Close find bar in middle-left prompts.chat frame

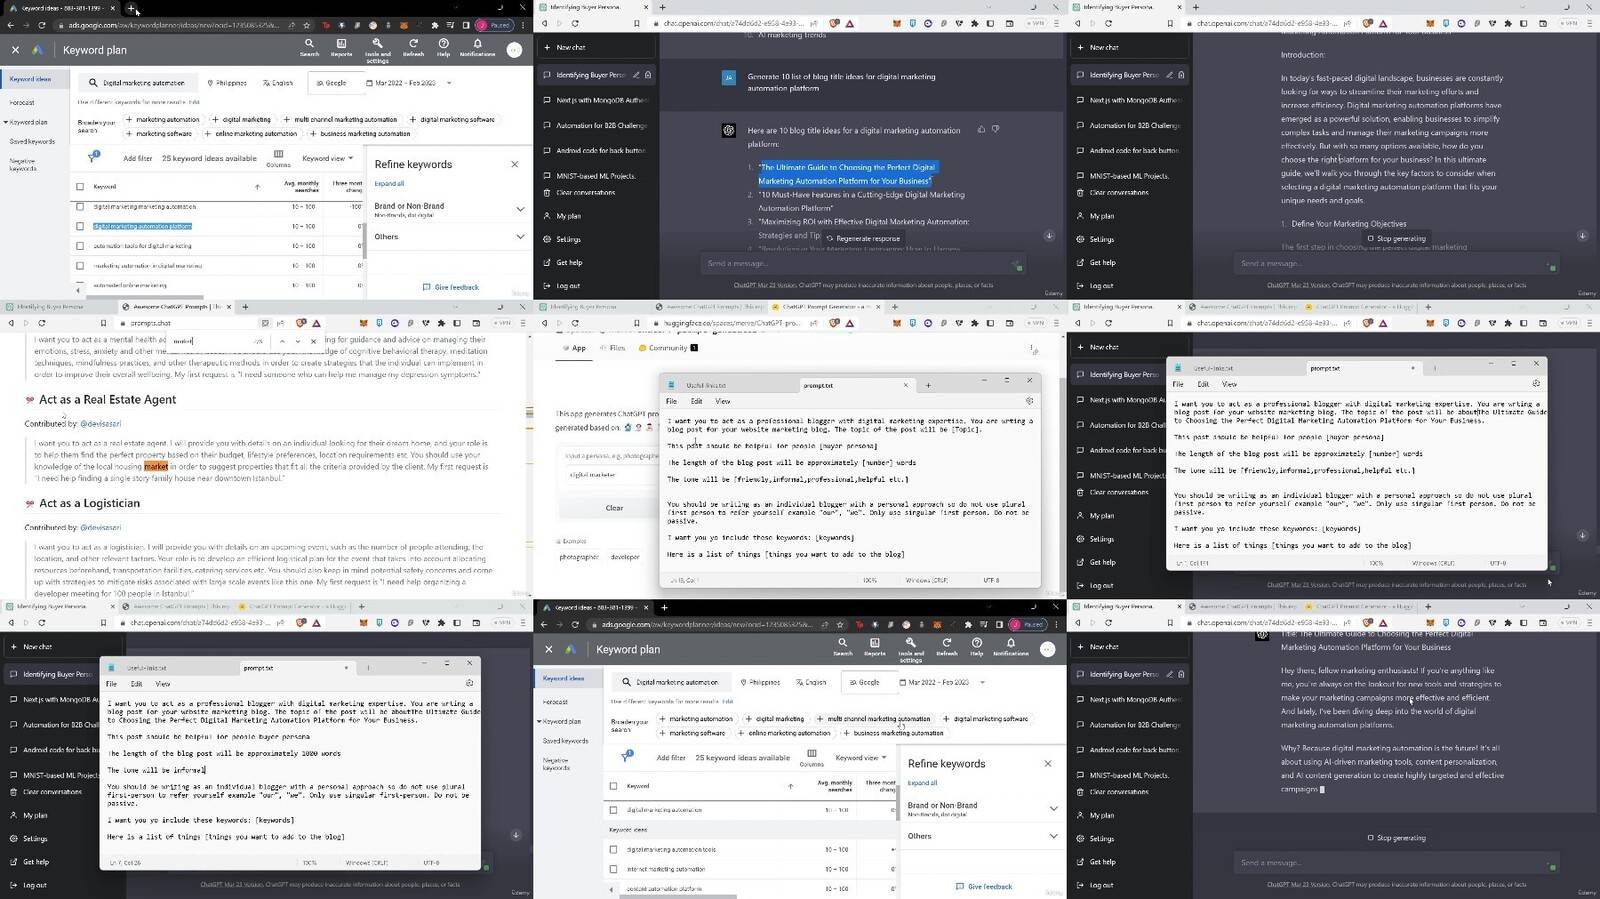pyautogui.click(x=314, y=341)
